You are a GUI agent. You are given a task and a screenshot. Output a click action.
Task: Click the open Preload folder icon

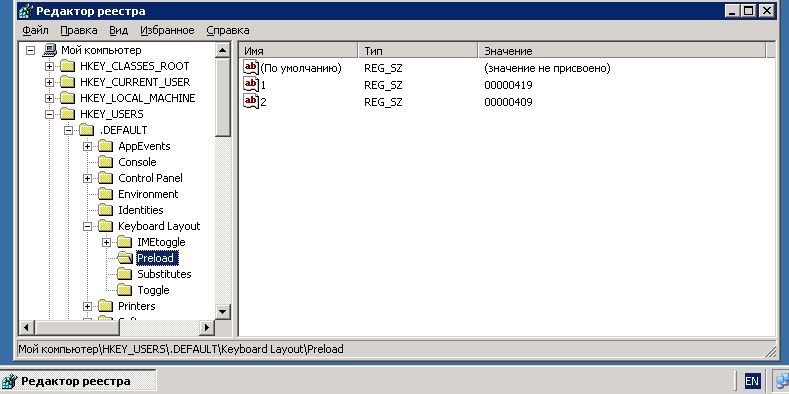coord(125,258)
